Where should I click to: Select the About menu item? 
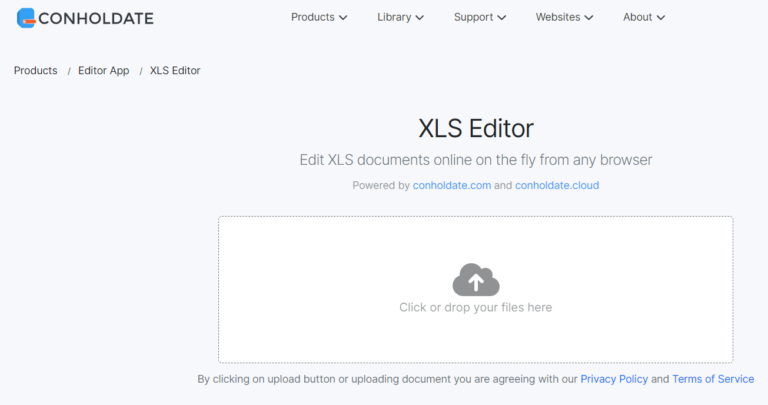click(637, 17)
